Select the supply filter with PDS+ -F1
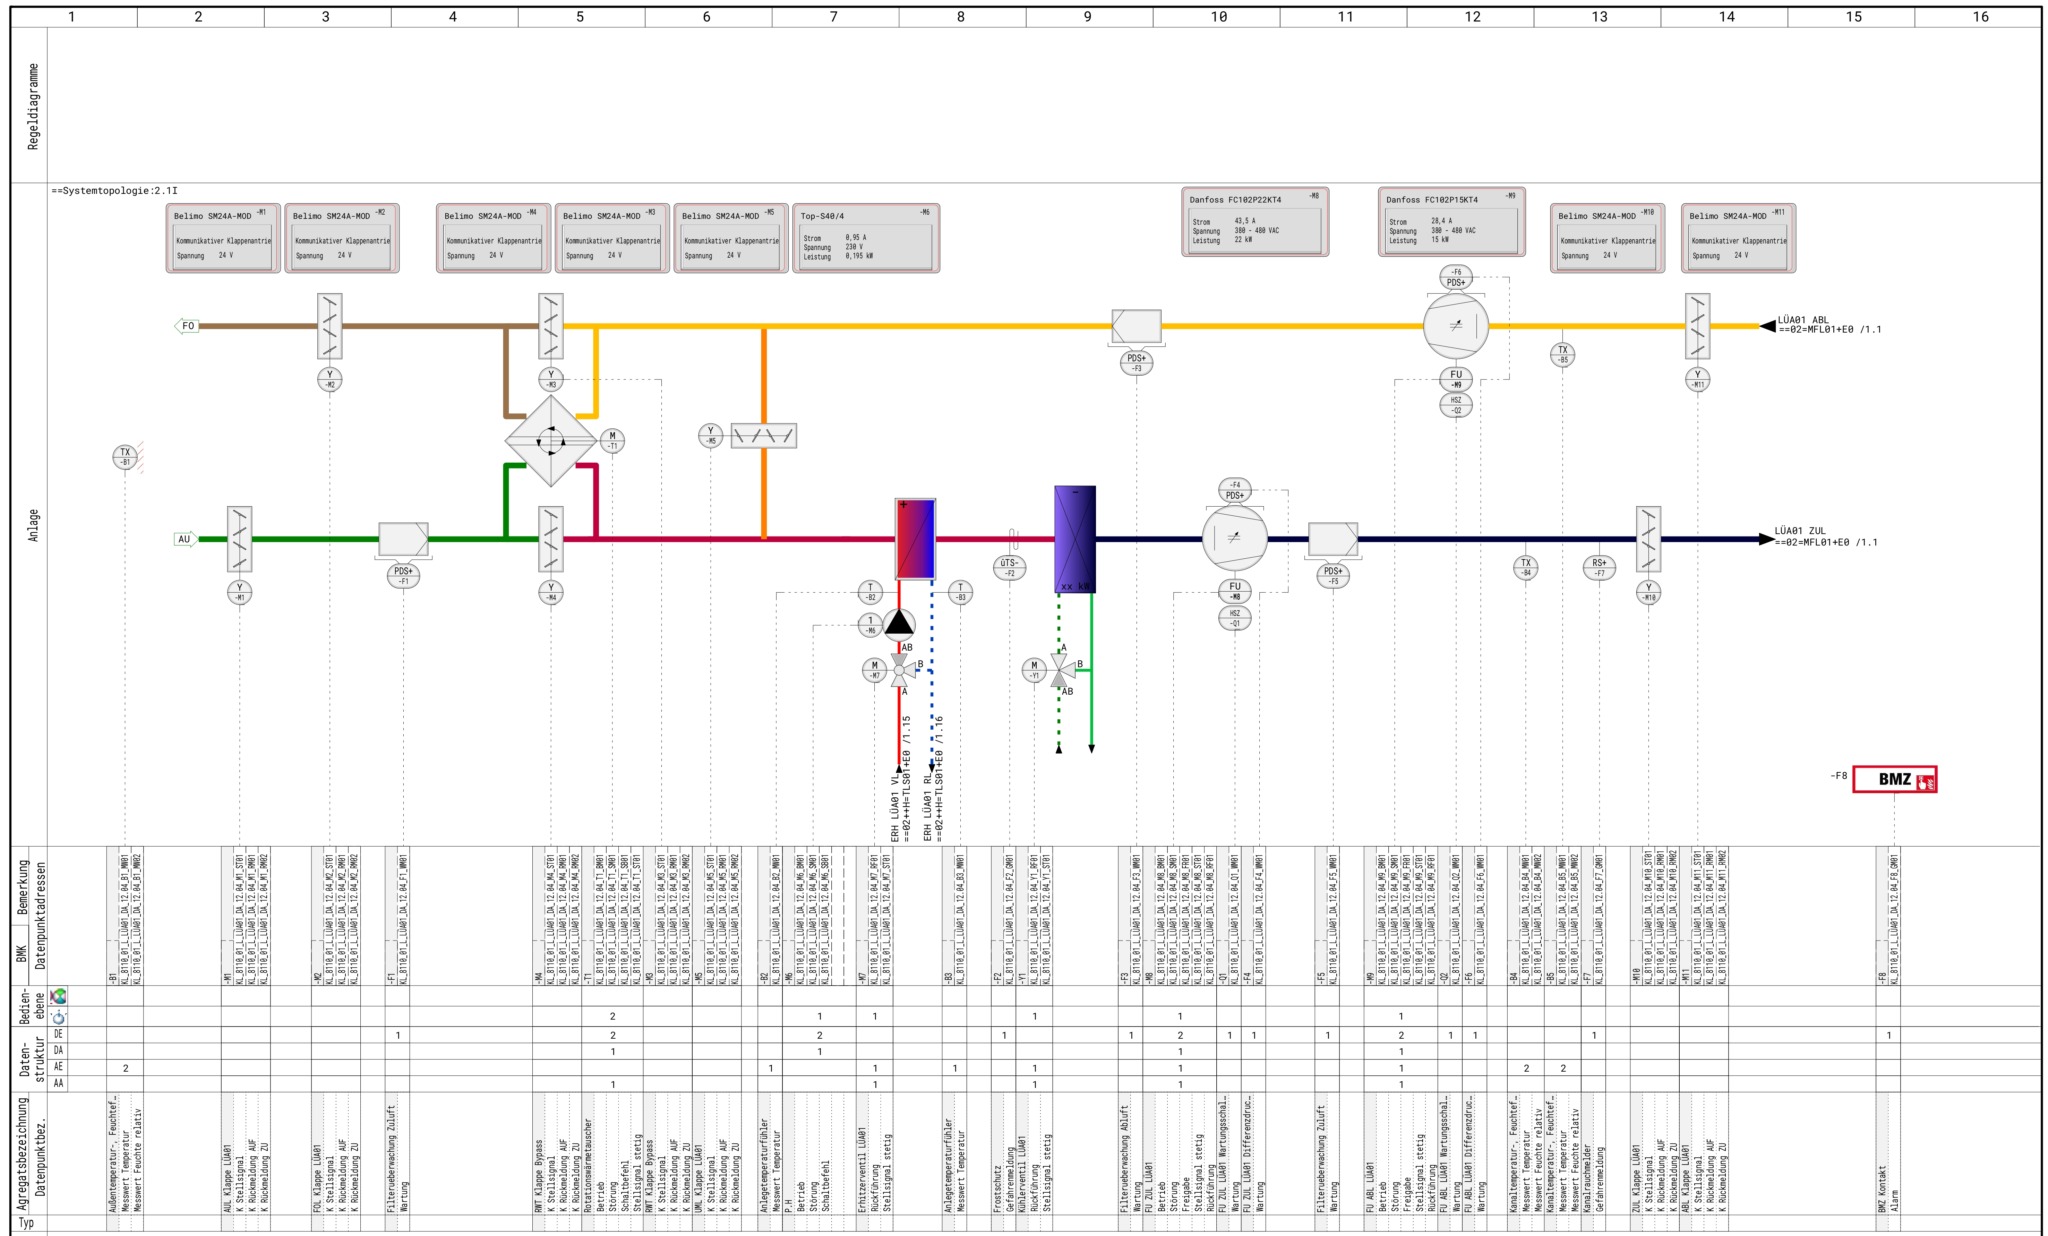This screenshot has height=1236, width=2048. coord(403,539)
